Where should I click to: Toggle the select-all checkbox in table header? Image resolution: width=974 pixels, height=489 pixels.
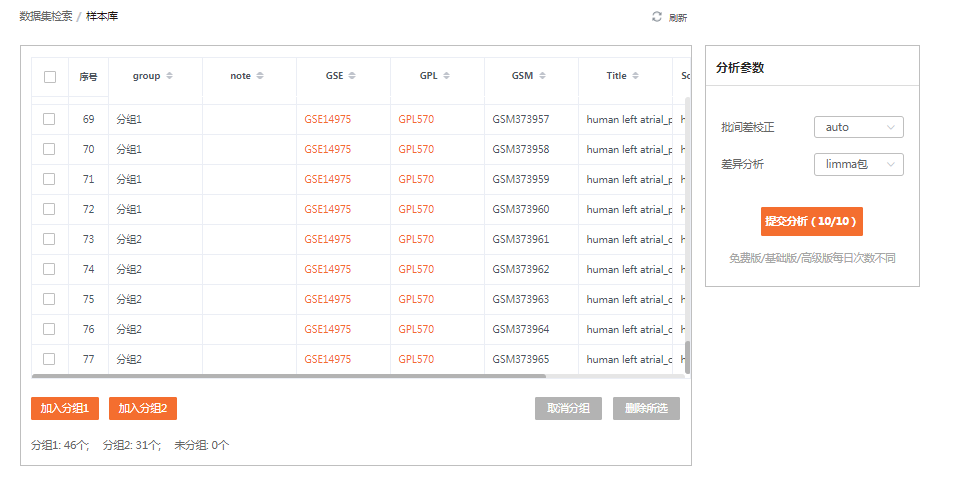pos(50,77)
